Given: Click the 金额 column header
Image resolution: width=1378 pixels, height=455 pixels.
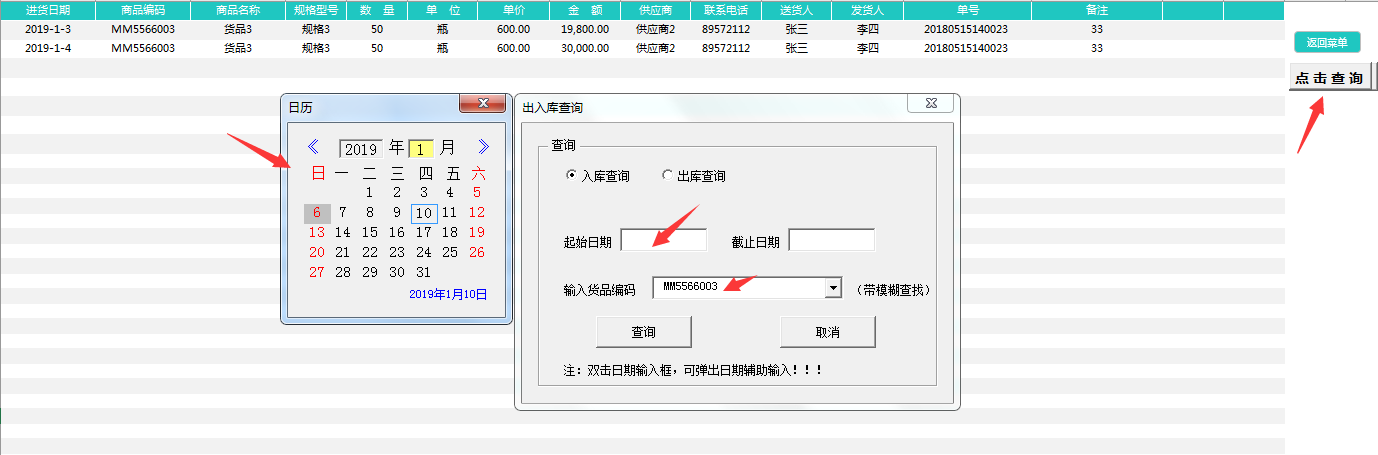Looking at the screenshot, I should coord(585,10).
